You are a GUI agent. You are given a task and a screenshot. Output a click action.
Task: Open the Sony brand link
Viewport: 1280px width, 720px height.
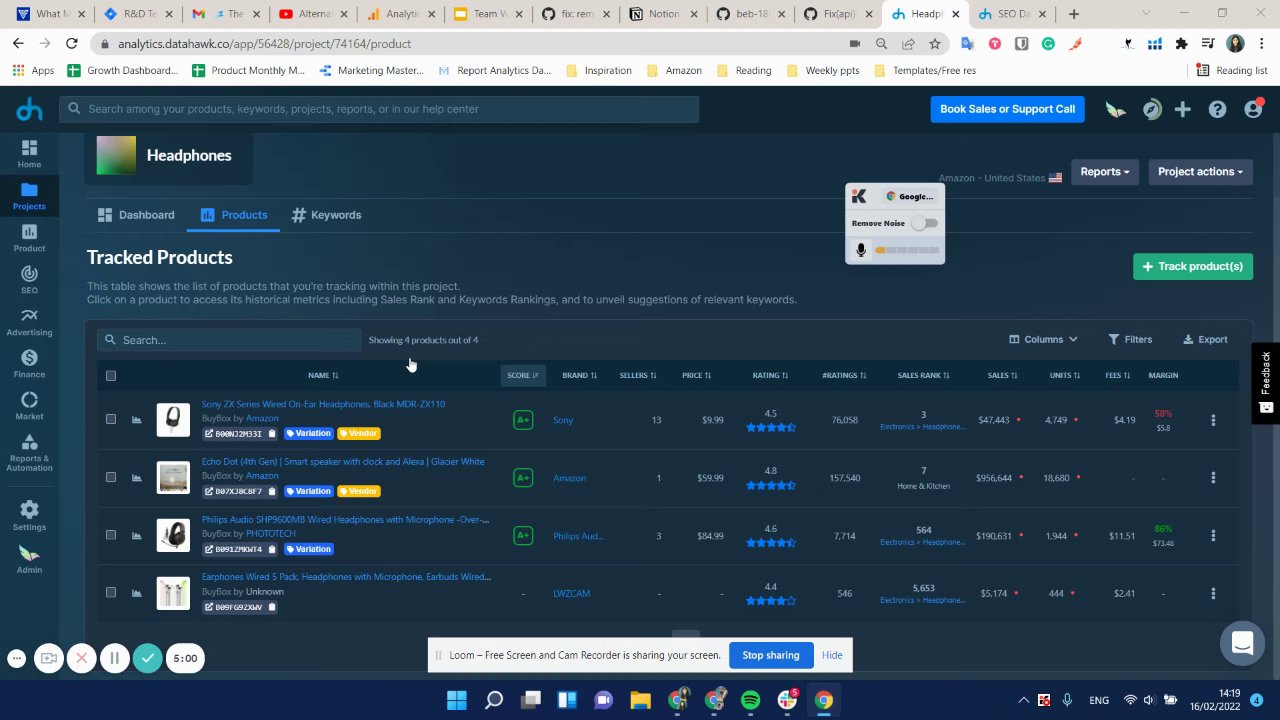(563, 420)
